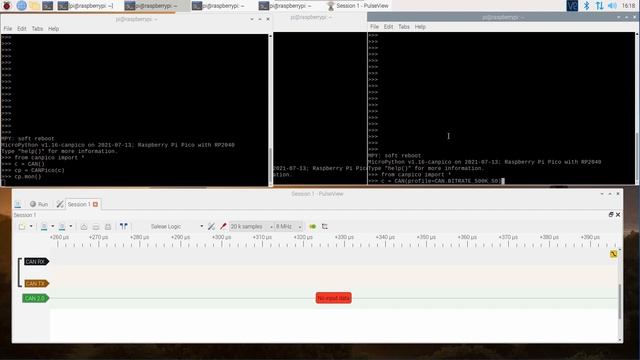The width and height of the screenshot is (640, 360).
Task: Open the network tray icon
Action: 599,5
